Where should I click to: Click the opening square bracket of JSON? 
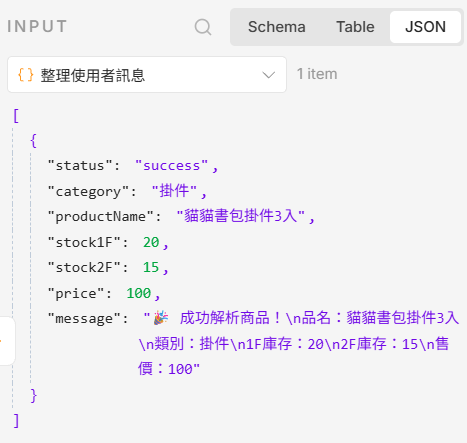click(x=16, y=116)
